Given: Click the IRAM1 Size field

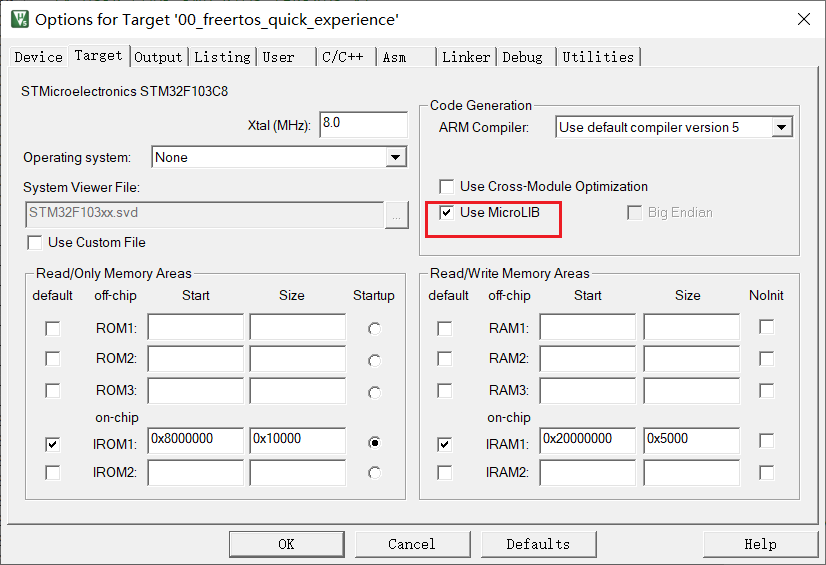Looking at the screenshot, I should [x=691, y=440].
